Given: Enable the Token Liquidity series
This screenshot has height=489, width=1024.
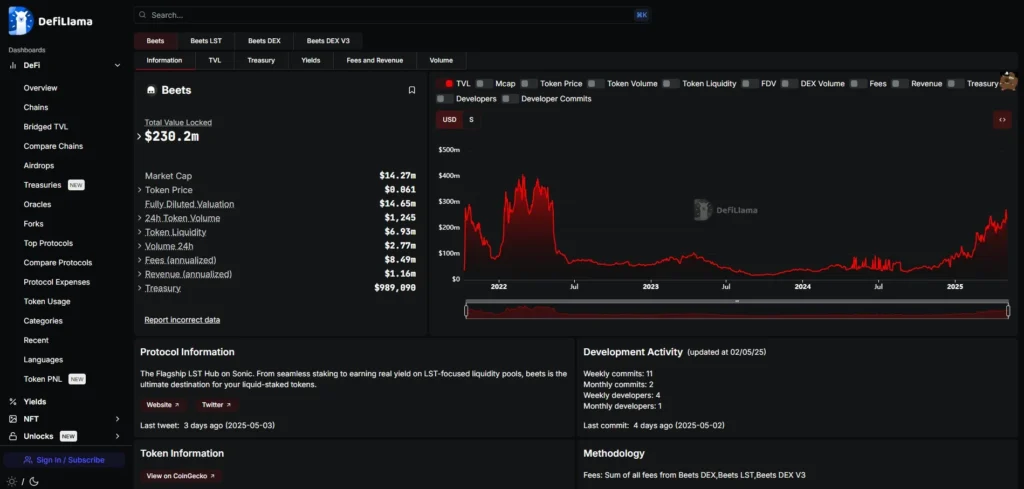Looking at the screenshot, I should click(x=671, y=84).
